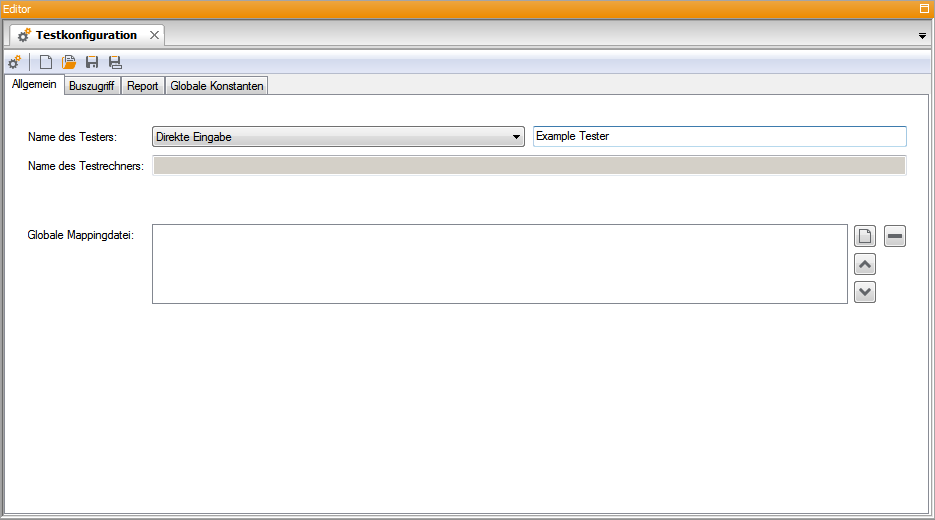This screenshot has height=520, width=935.
Task: Create a new configuration file from toolbar
Action: point(45,62)
